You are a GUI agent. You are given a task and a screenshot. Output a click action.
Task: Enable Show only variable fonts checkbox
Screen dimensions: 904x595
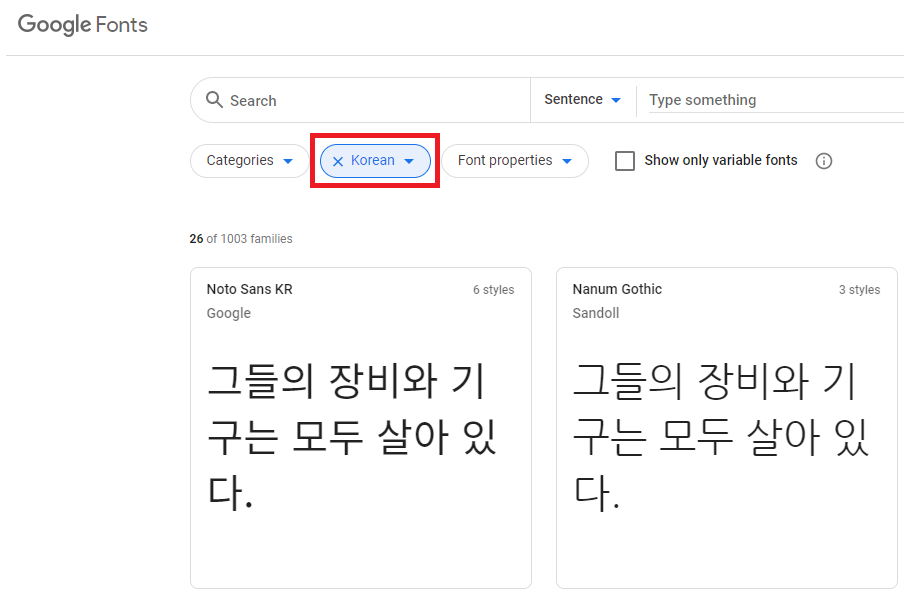point(625,161)
